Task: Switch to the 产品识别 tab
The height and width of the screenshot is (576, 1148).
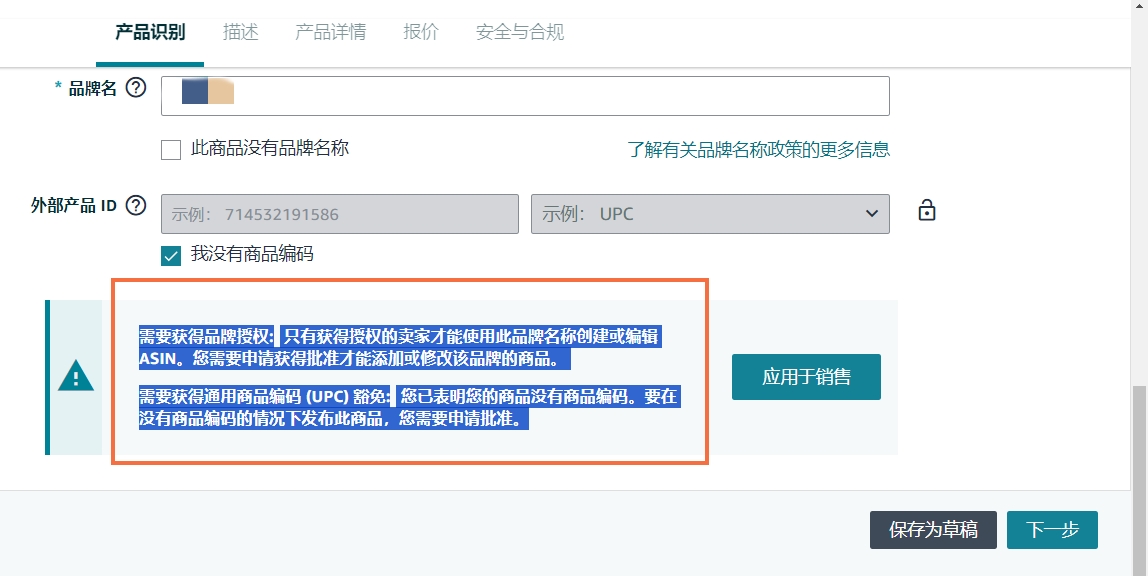Action: click(x=150, y=32)
